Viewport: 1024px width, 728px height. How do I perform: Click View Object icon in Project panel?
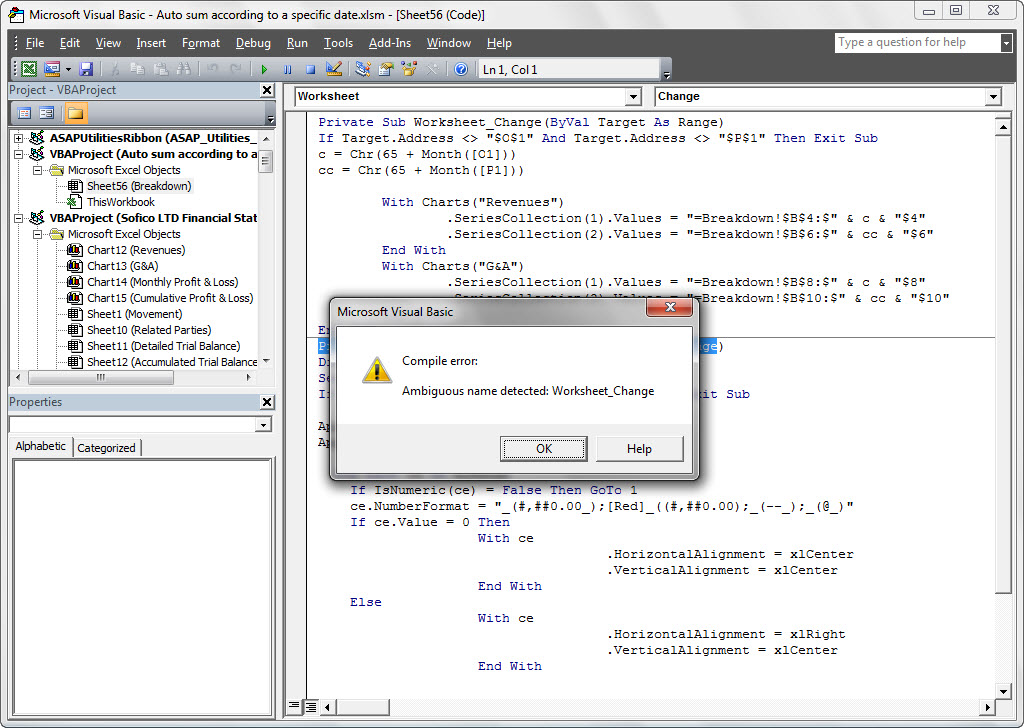tap(46, 113)
